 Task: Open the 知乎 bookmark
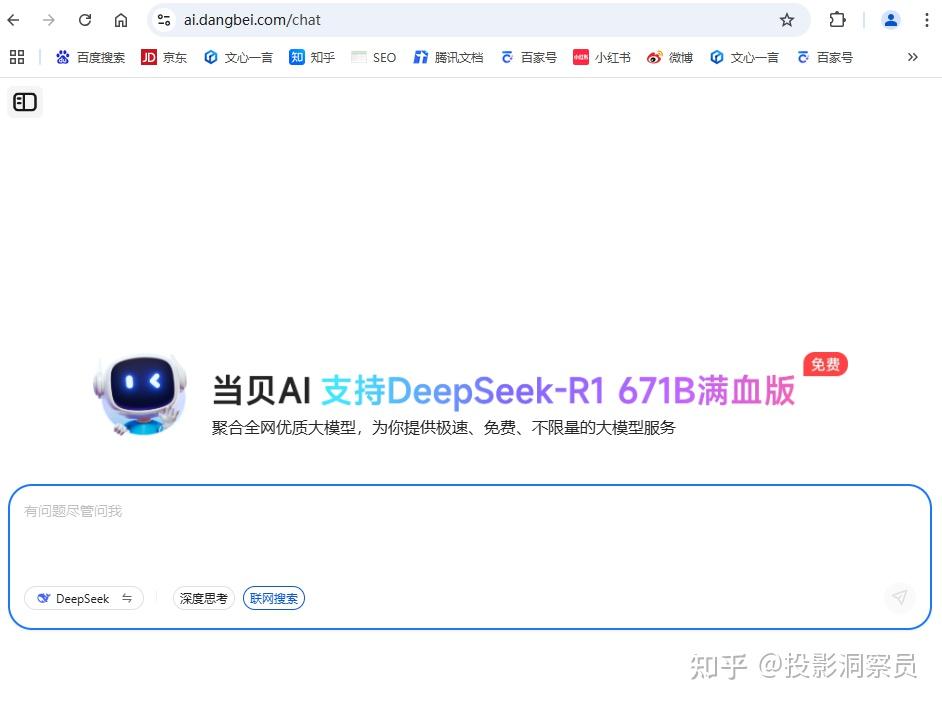point(312,57)
